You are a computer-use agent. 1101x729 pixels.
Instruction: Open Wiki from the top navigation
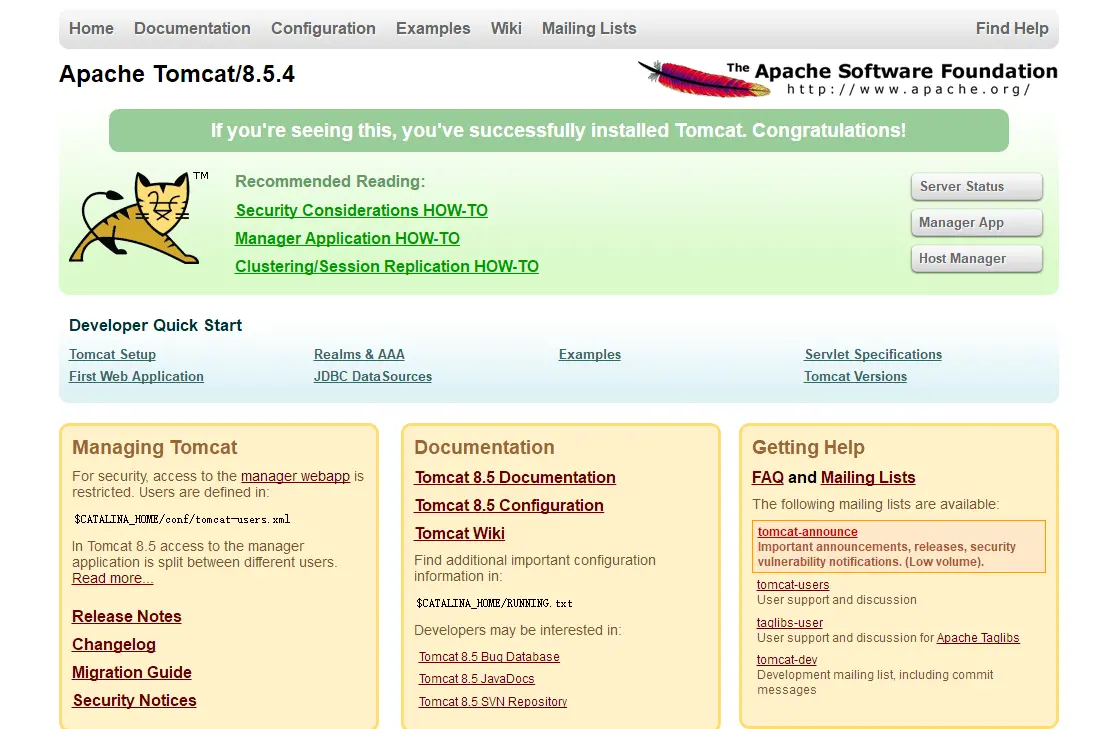pyautogui.click(x=506, y=28)
